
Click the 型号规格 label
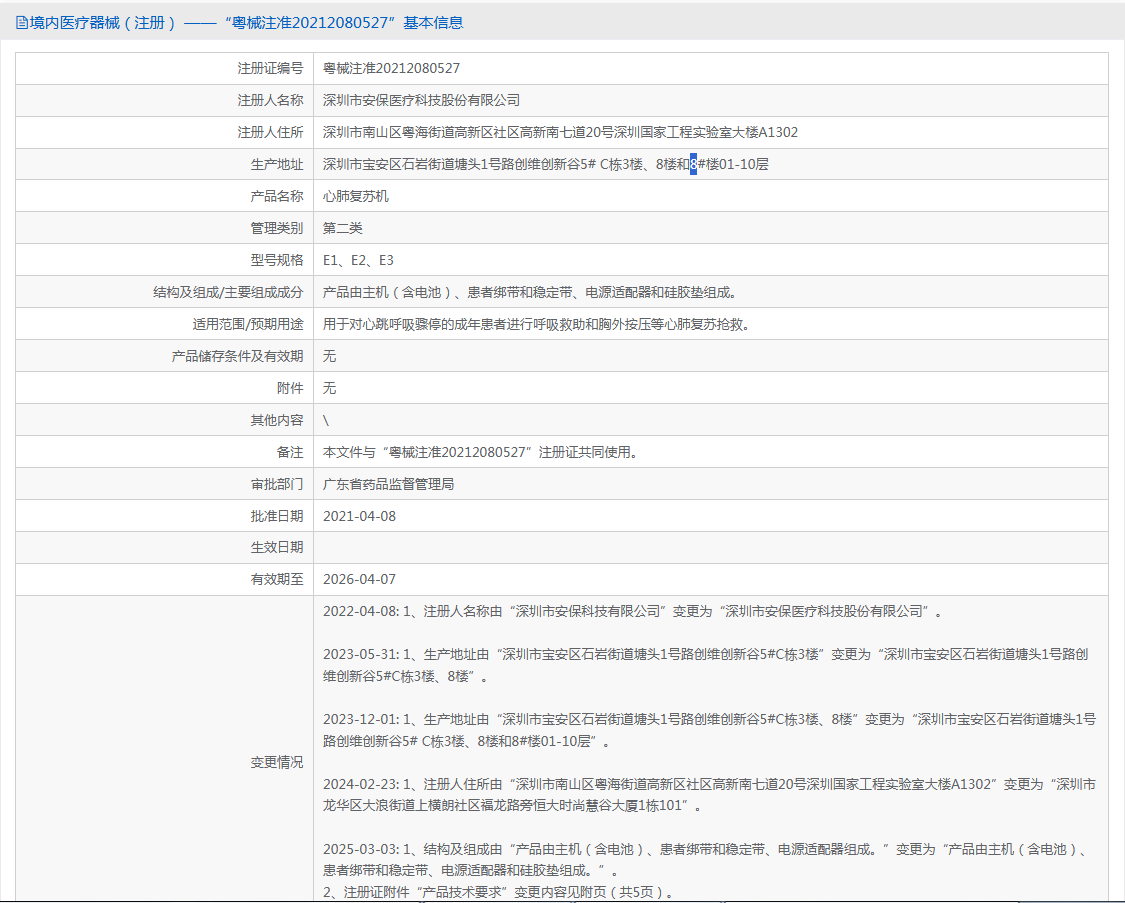click(x=277, y=260)
